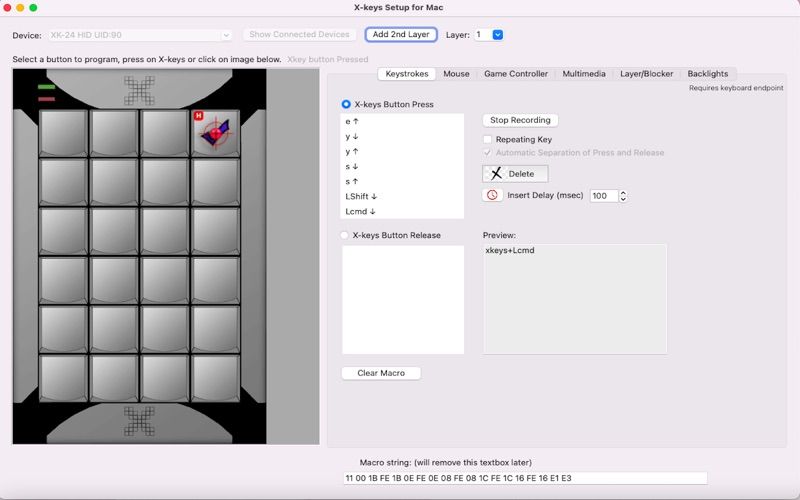
Task: Select the second key in the top row
Action: pos(114,133)
